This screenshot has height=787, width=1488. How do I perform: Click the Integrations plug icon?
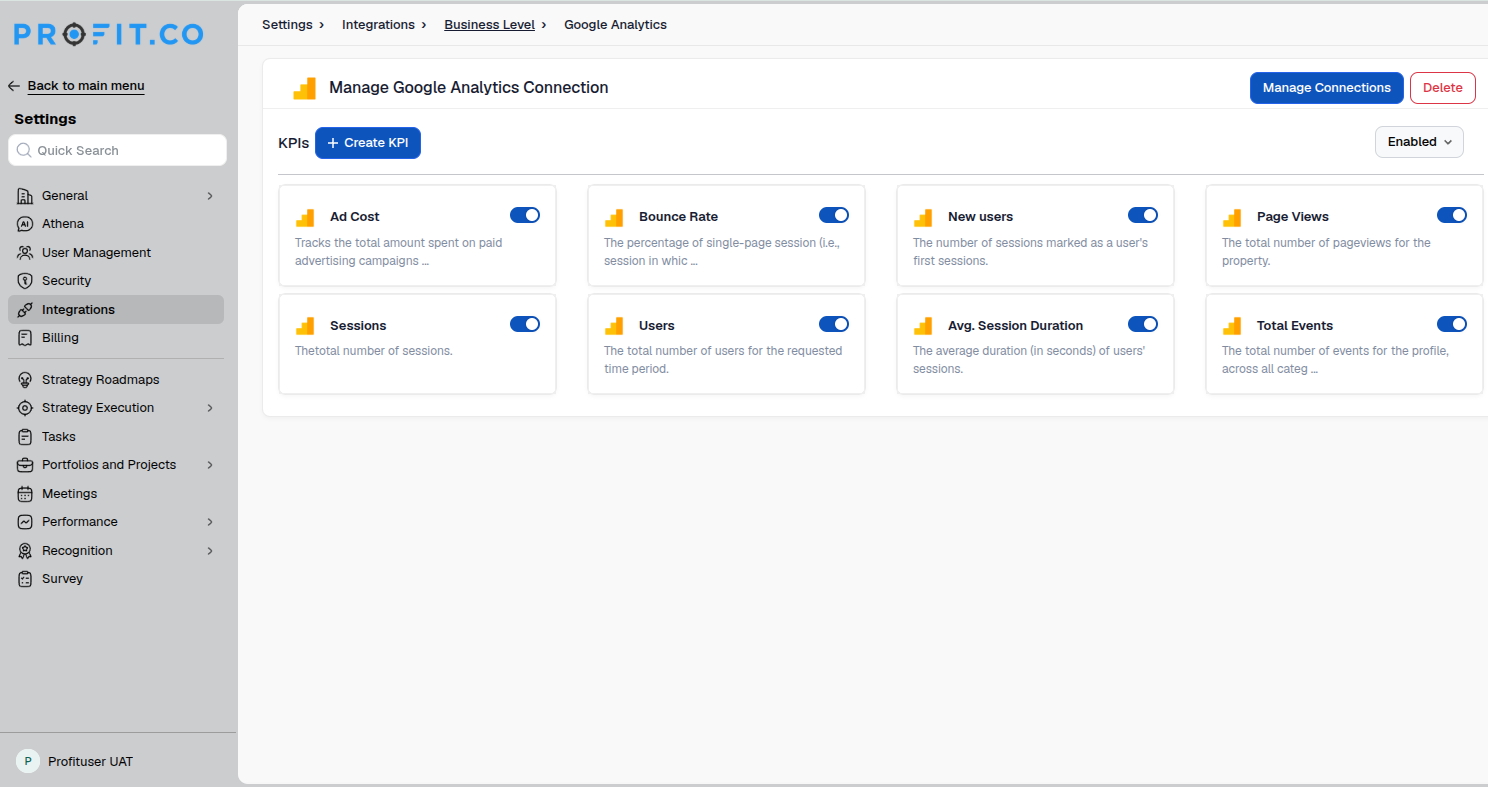(25, 310)
